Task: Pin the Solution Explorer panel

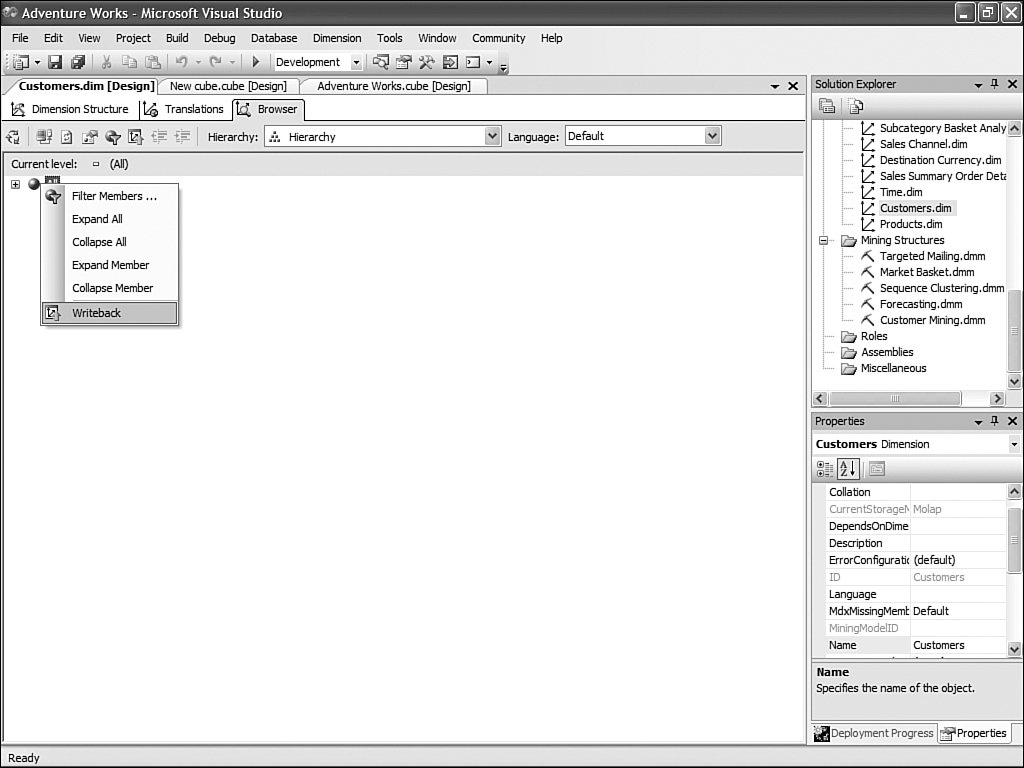Action: 995,84
